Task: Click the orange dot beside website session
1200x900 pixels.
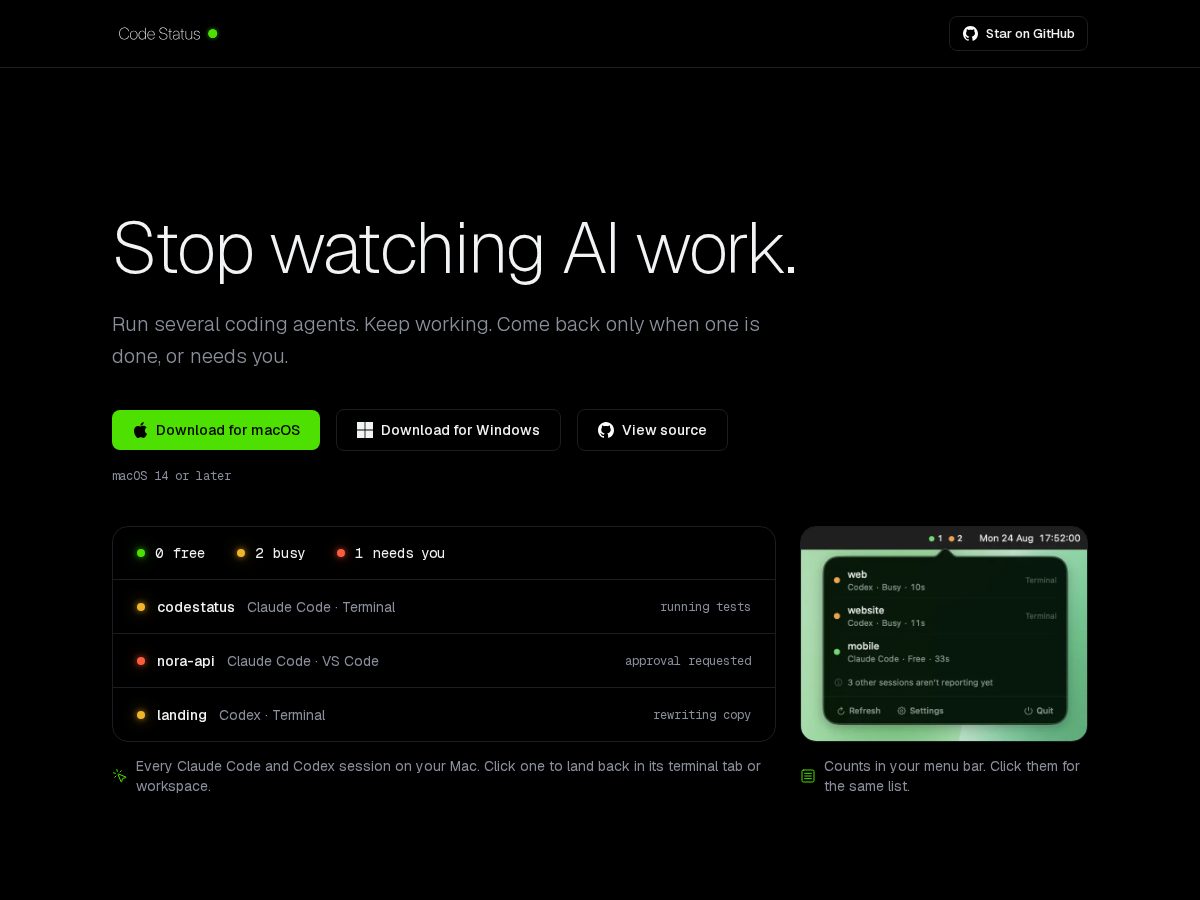Action: tap(837, 616)
